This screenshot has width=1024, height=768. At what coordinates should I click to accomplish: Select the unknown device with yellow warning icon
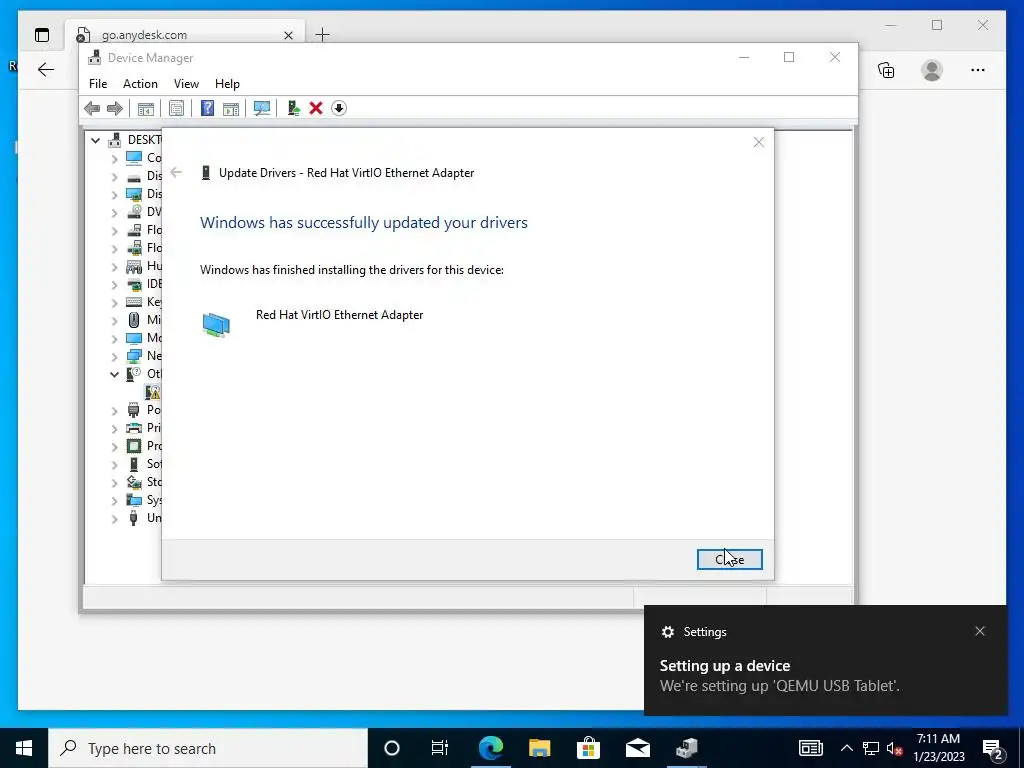[152, 392]
